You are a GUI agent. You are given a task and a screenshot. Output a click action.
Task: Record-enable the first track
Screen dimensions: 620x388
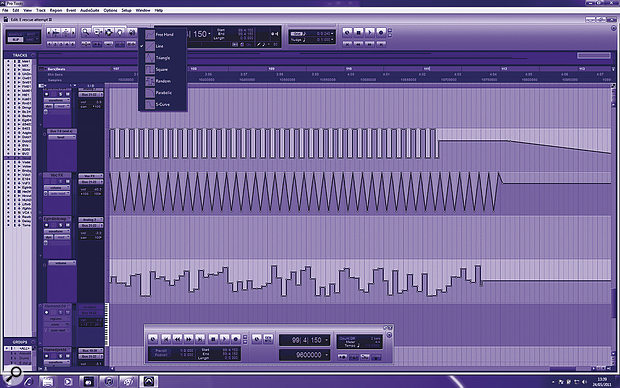[47, 94]
